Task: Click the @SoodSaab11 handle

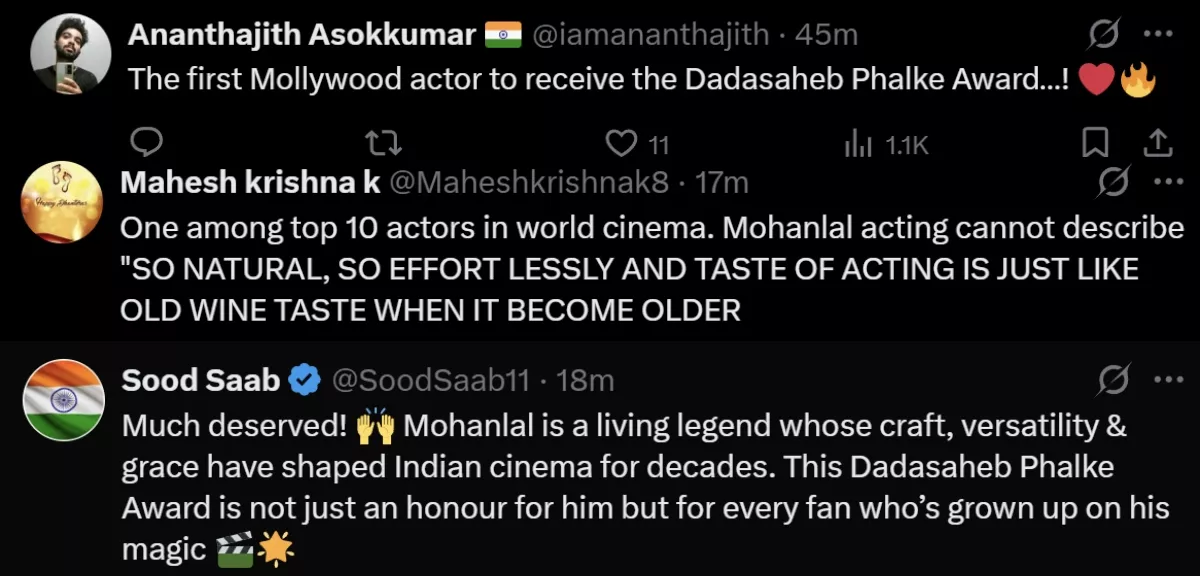Action: point(432,380)
